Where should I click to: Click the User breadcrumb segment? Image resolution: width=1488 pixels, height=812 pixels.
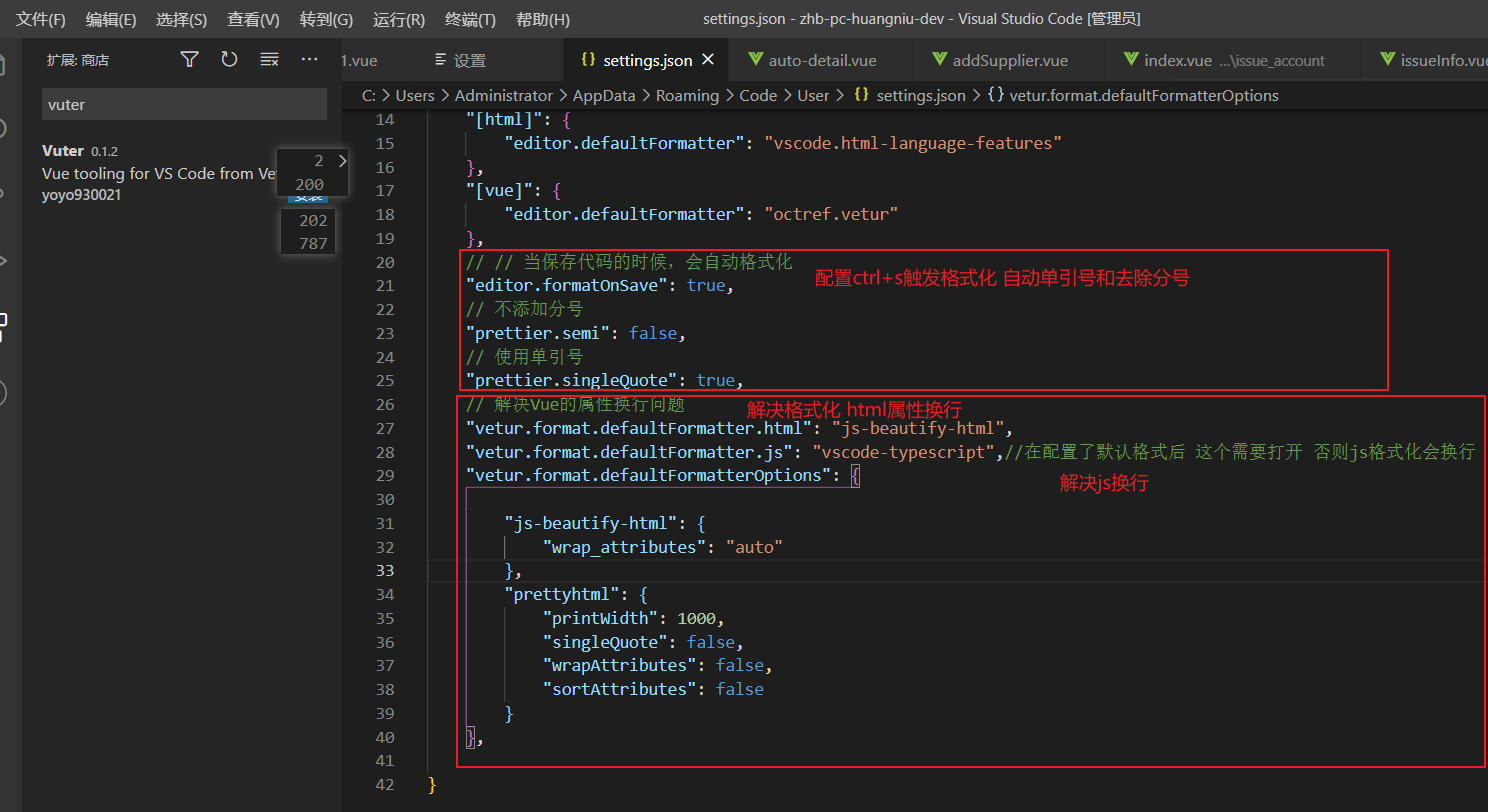click(813, 95)
